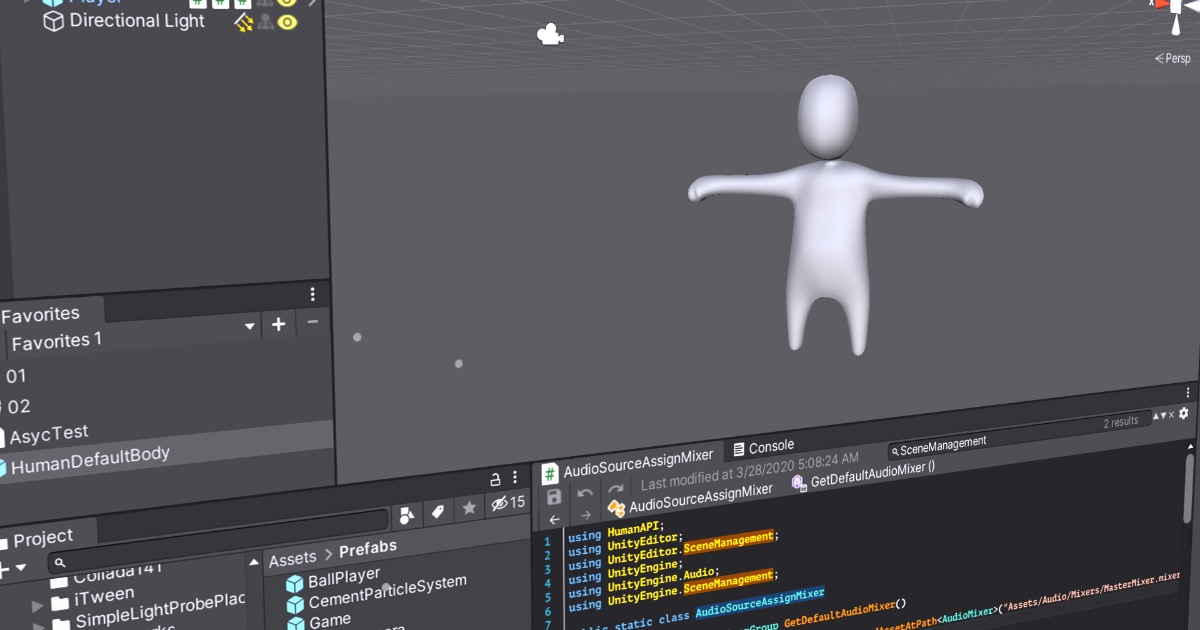The image size is (1200, 630).
Task: Click the GetDefaultAudioMixer method icon
Action: 798,483
